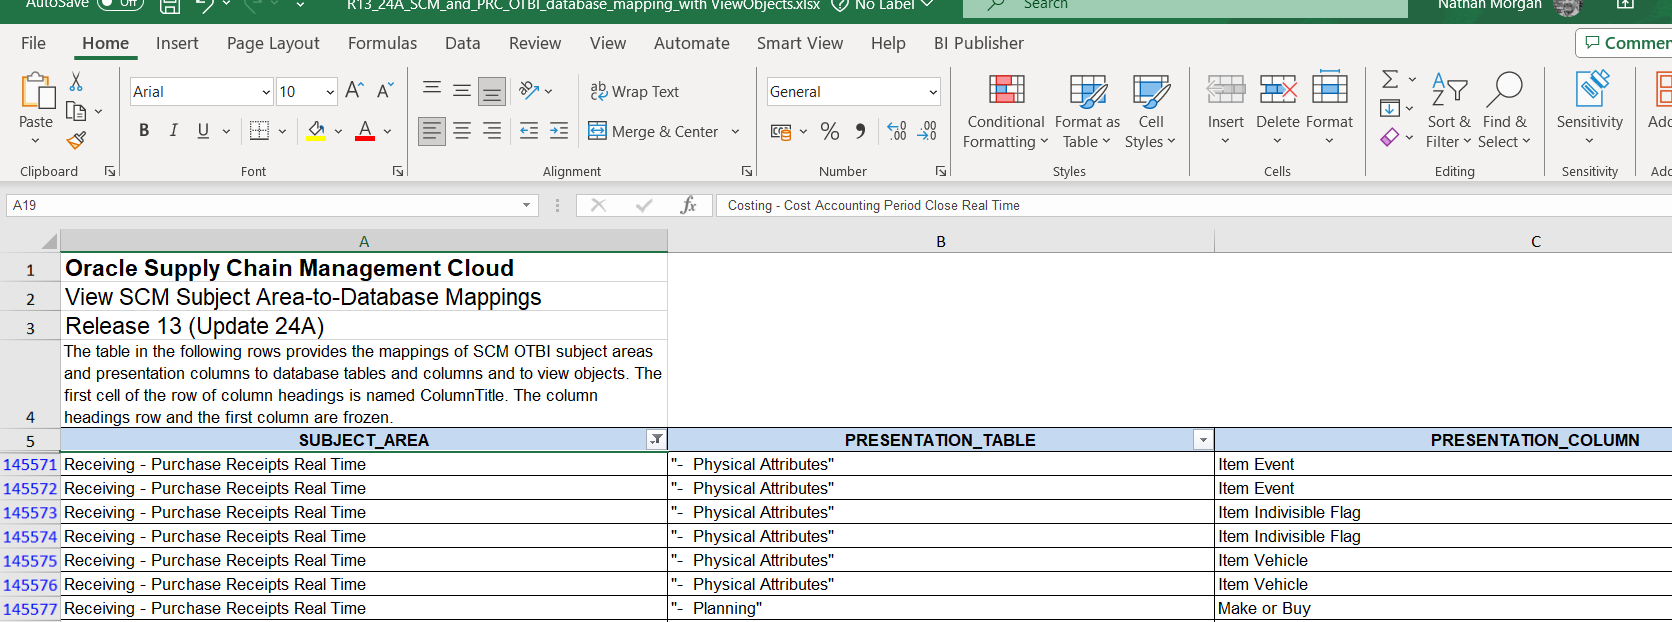Click the Name Box showing A19

[271, 205]
